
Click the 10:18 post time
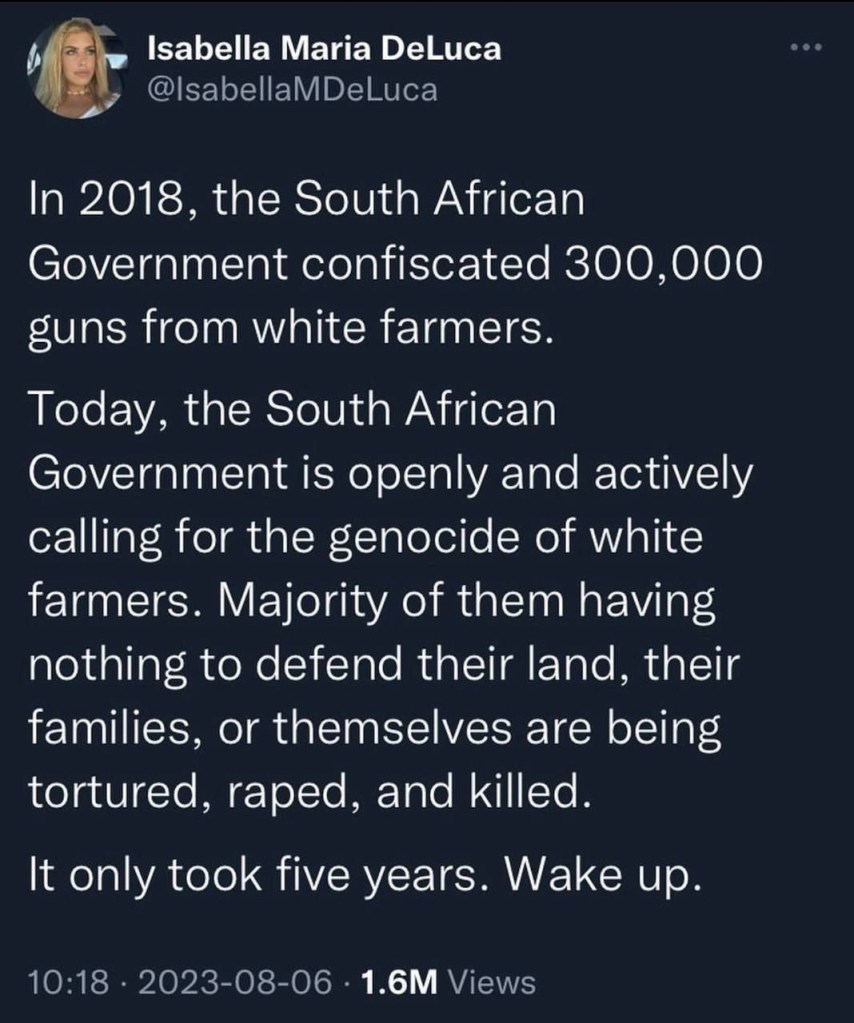click(x=69, y=981)
